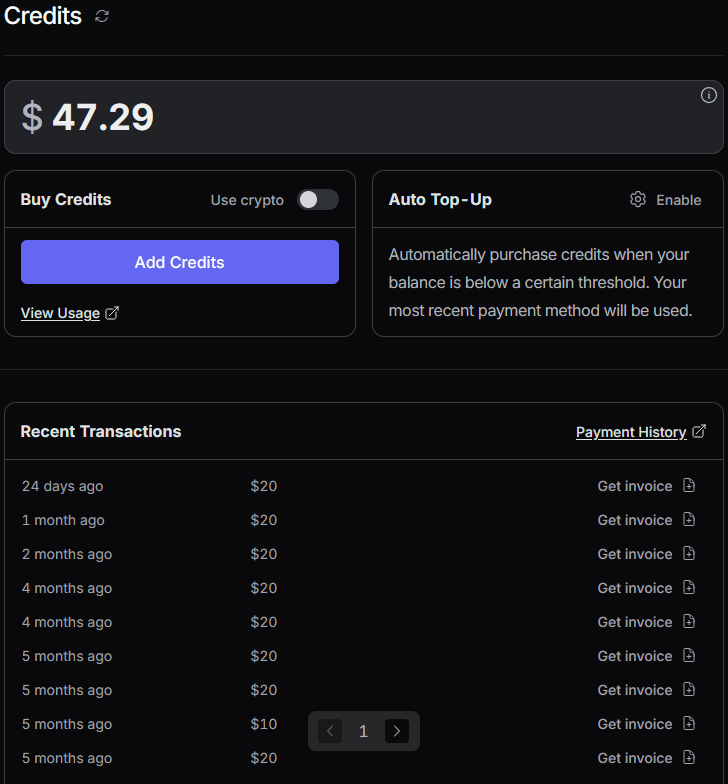The height and width of the screenshot is (784, 728).
Task: Click the Add Credits button
Action: point(180,262)
